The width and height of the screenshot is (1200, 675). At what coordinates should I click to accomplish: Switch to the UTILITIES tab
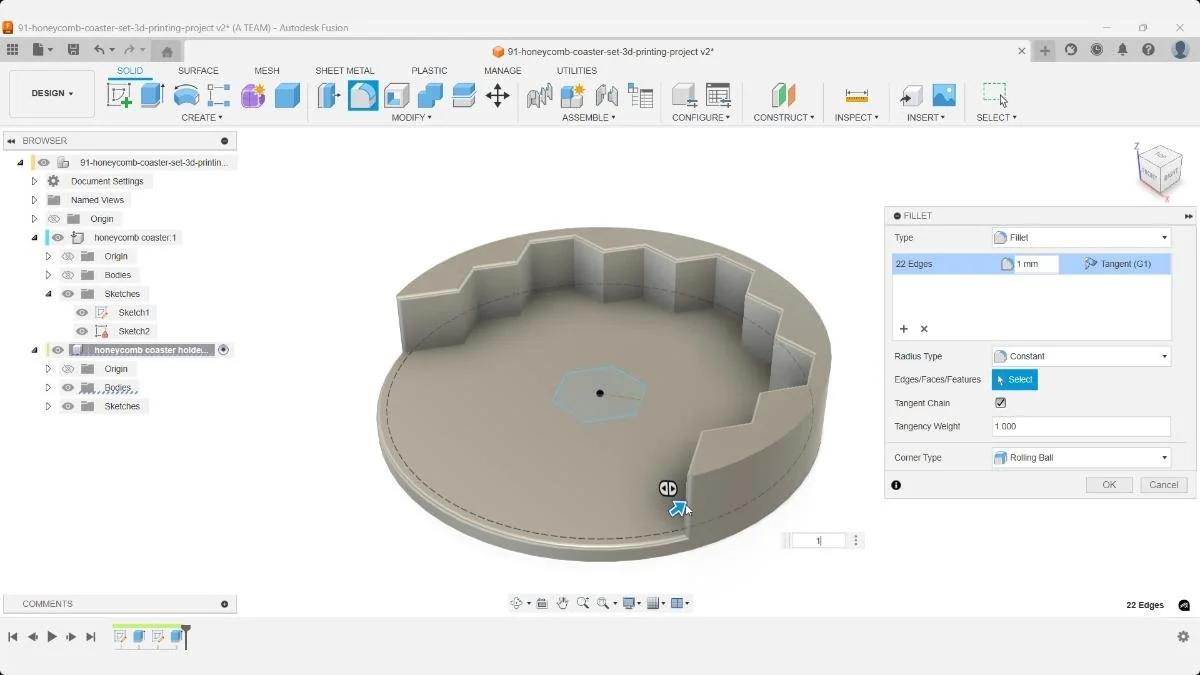coord(577,71)
